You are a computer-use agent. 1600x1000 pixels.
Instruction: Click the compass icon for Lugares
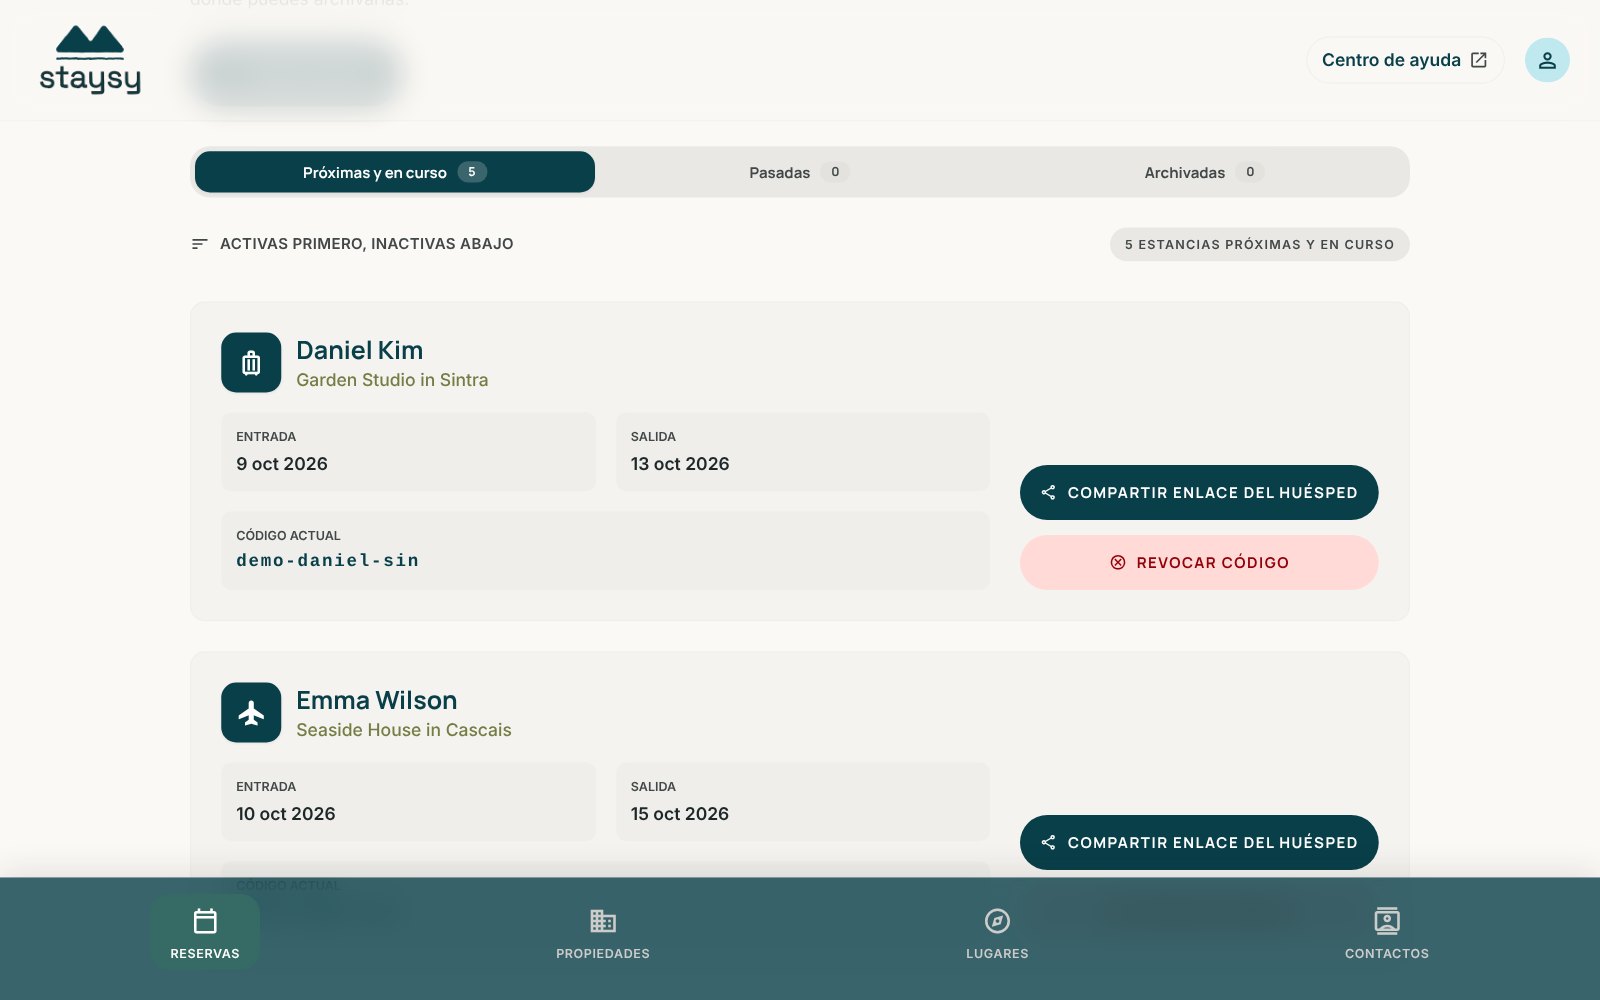[x=997, y=921]
